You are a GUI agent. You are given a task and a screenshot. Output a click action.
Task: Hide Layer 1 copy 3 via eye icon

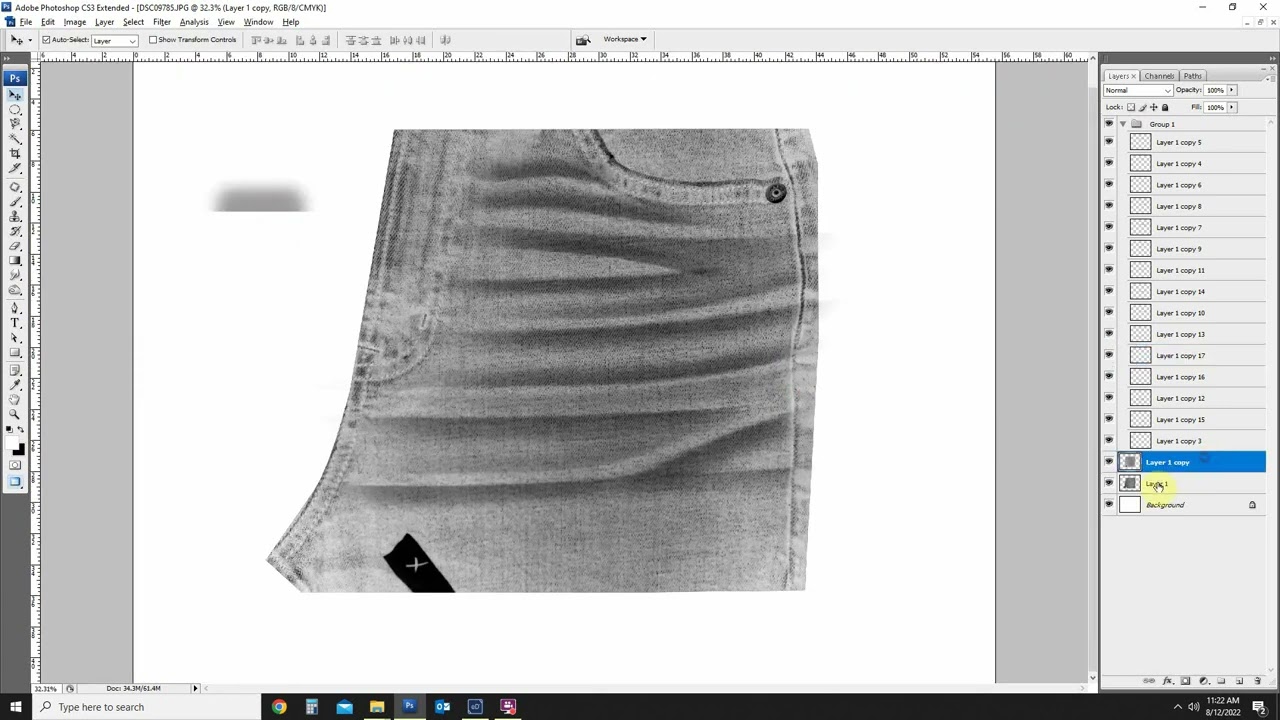point(1108,441)
